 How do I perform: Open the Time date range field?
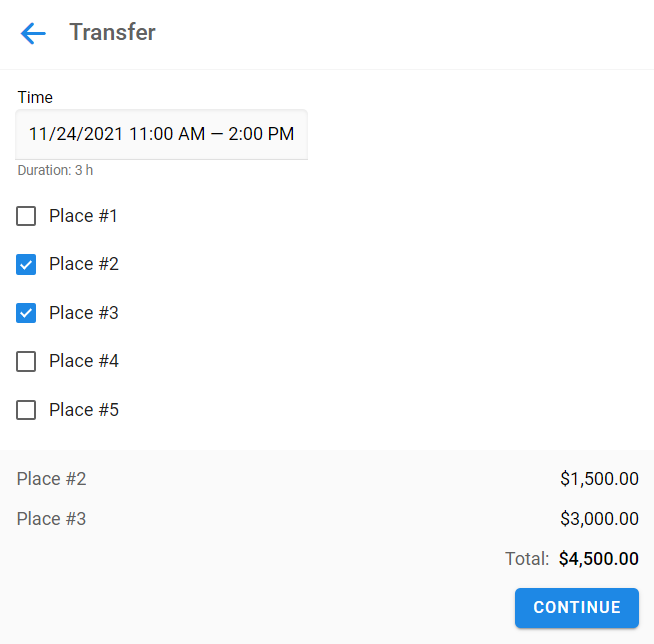161,134
